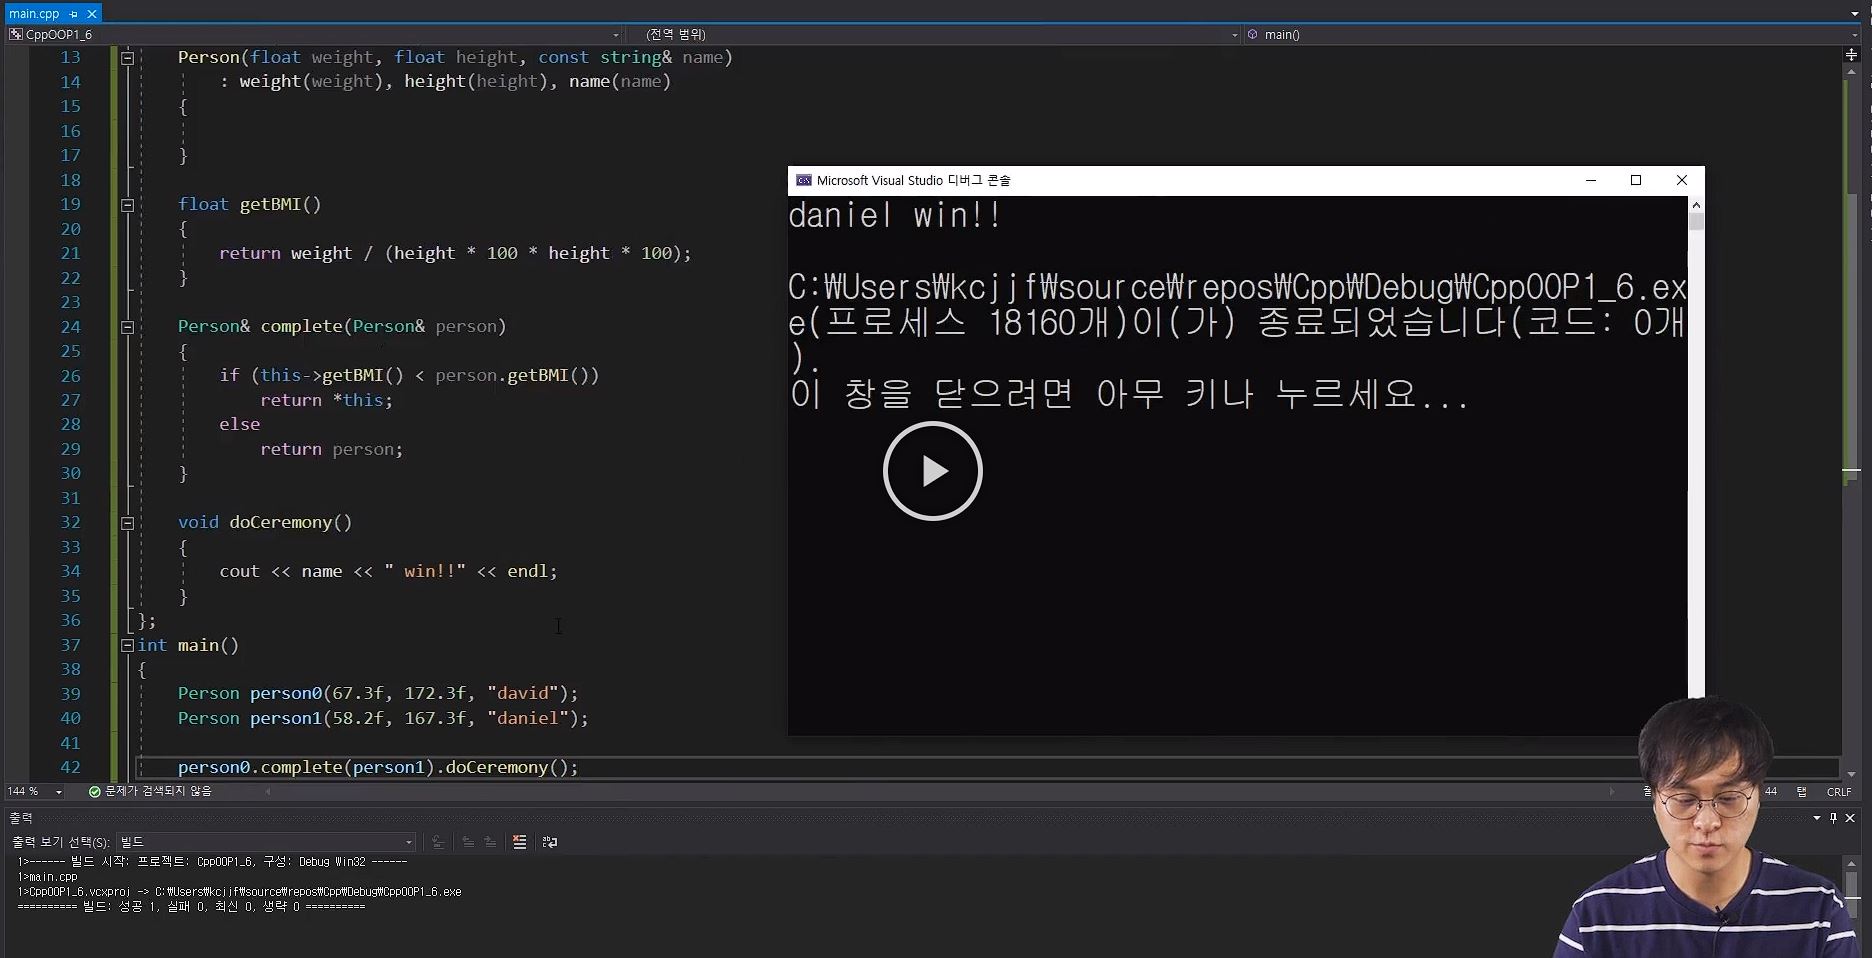Close the main.cpp tab

tap(92, 14)
